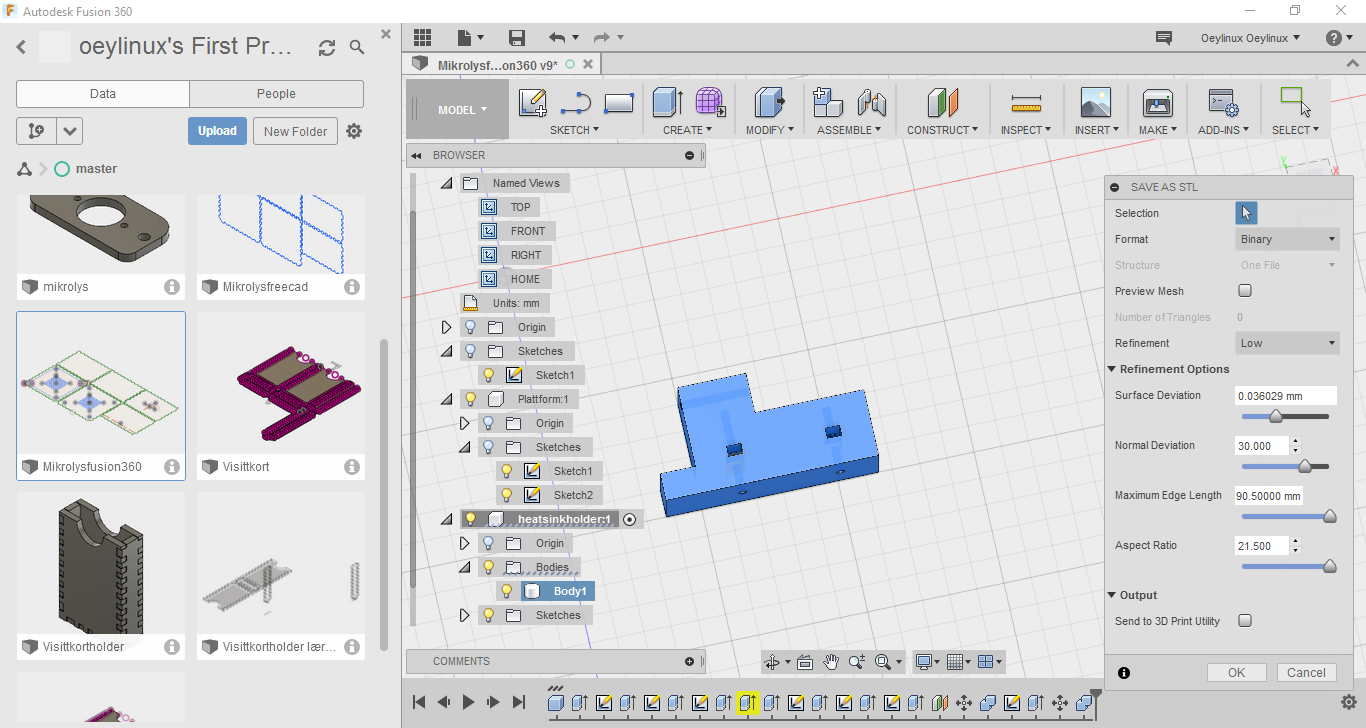Confirm STL export with OK
This screenshot has height=728, width=1366.
[1237, 672]
